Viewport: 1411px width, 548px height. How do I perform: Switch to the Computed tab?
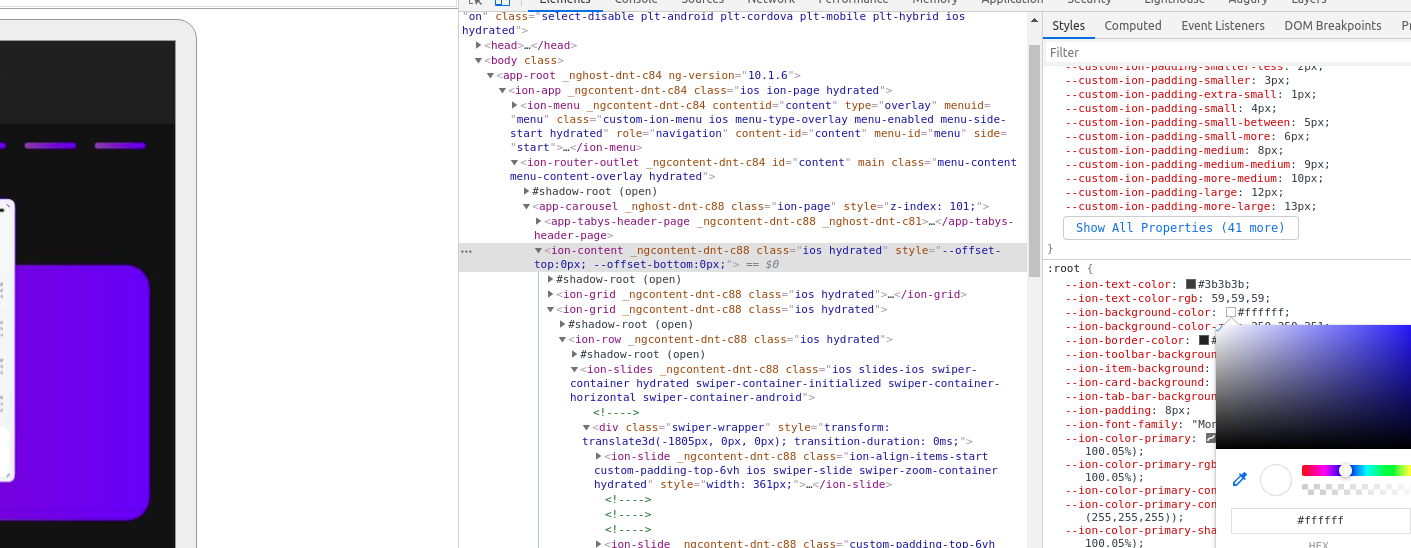pos(1133,26)
